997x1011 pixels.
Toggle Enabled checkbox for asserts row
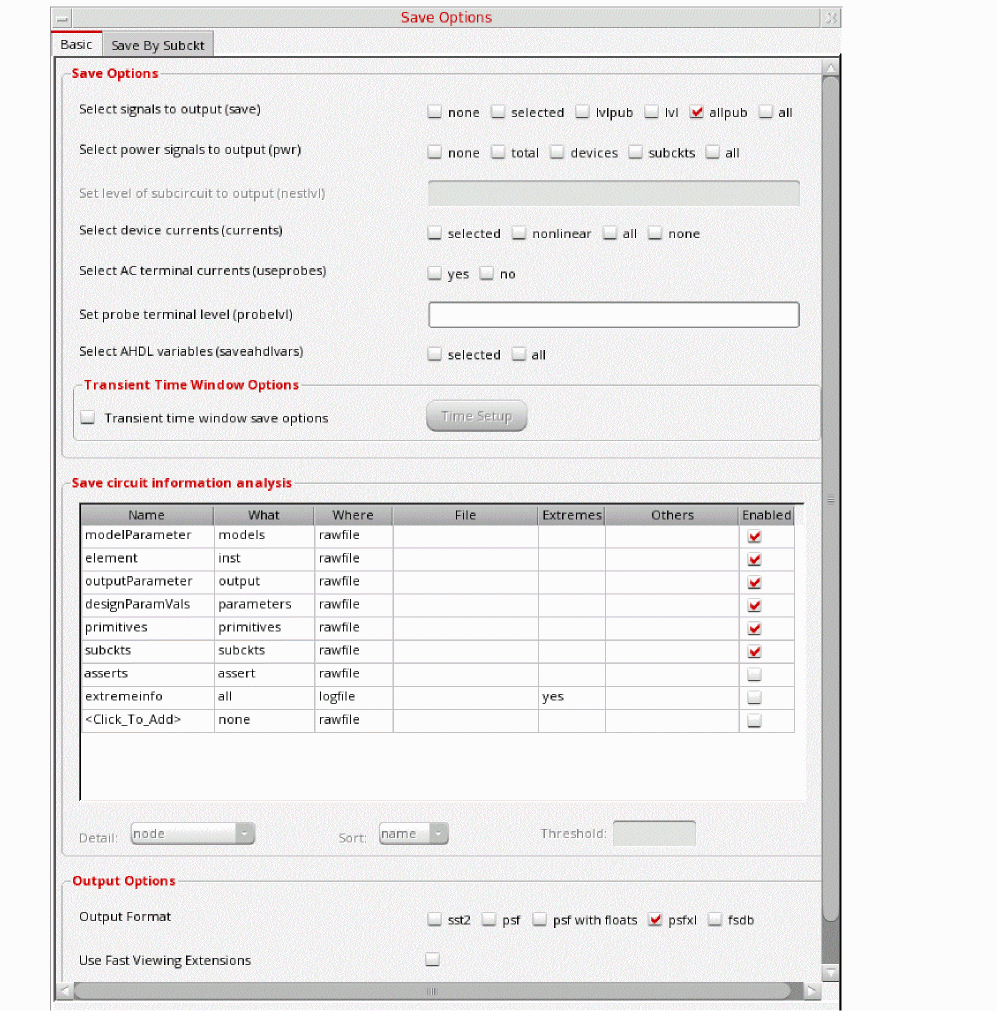755,674
